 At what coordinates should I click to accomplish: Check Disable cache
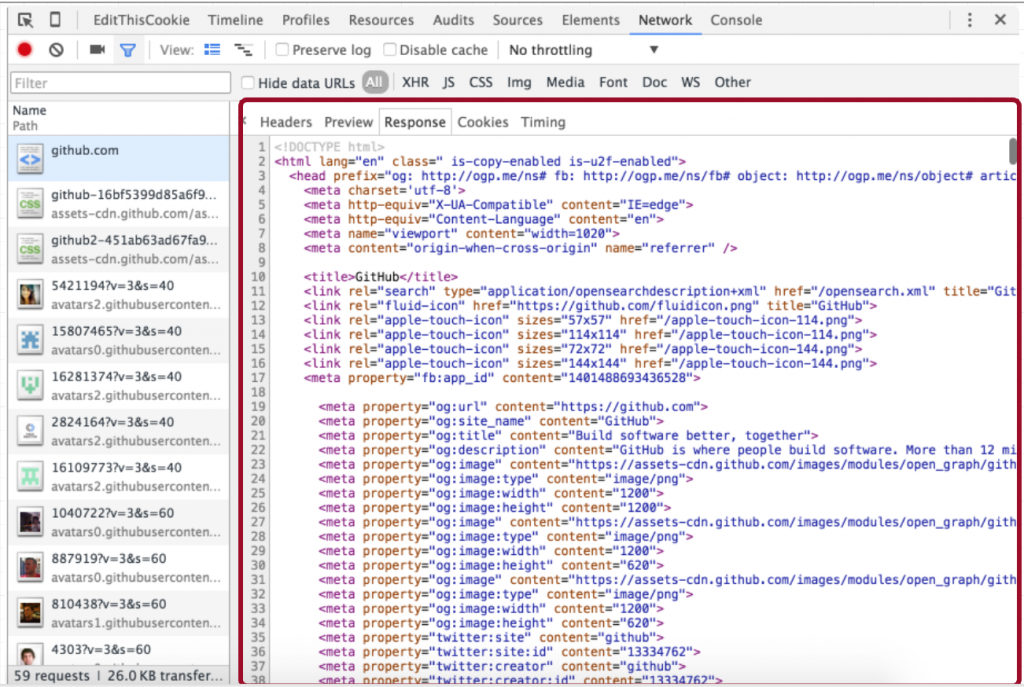tap(393, 49)
